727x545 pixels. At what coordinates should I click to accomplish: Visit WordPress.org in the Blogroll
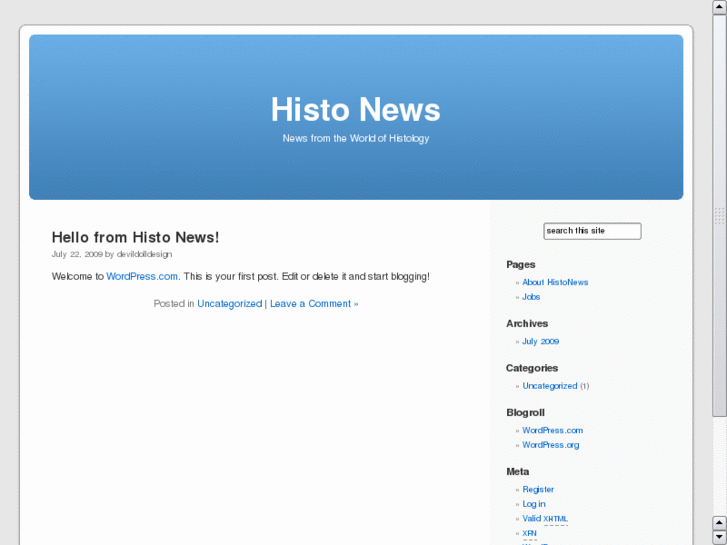551,445
